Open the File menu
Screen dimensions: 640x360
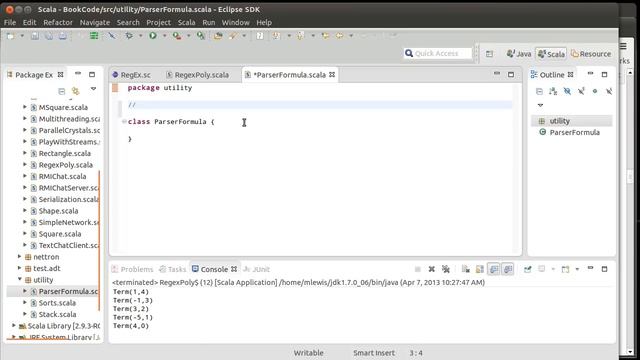10,22
